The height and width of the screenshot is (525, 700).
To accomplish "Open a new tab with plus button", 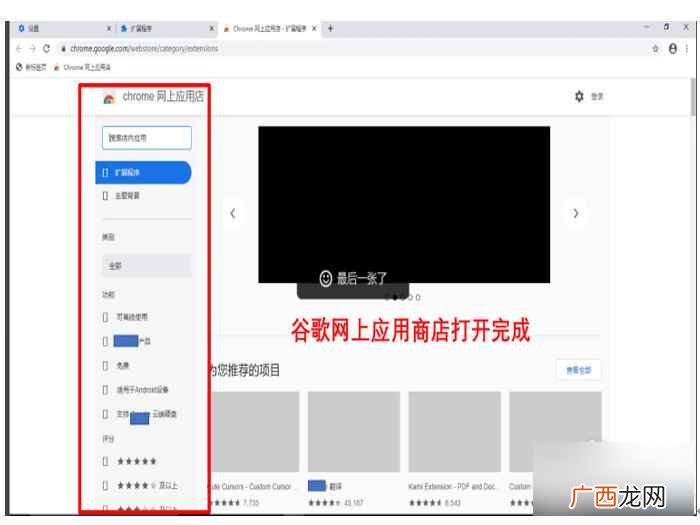I will [x=330, y=29].
